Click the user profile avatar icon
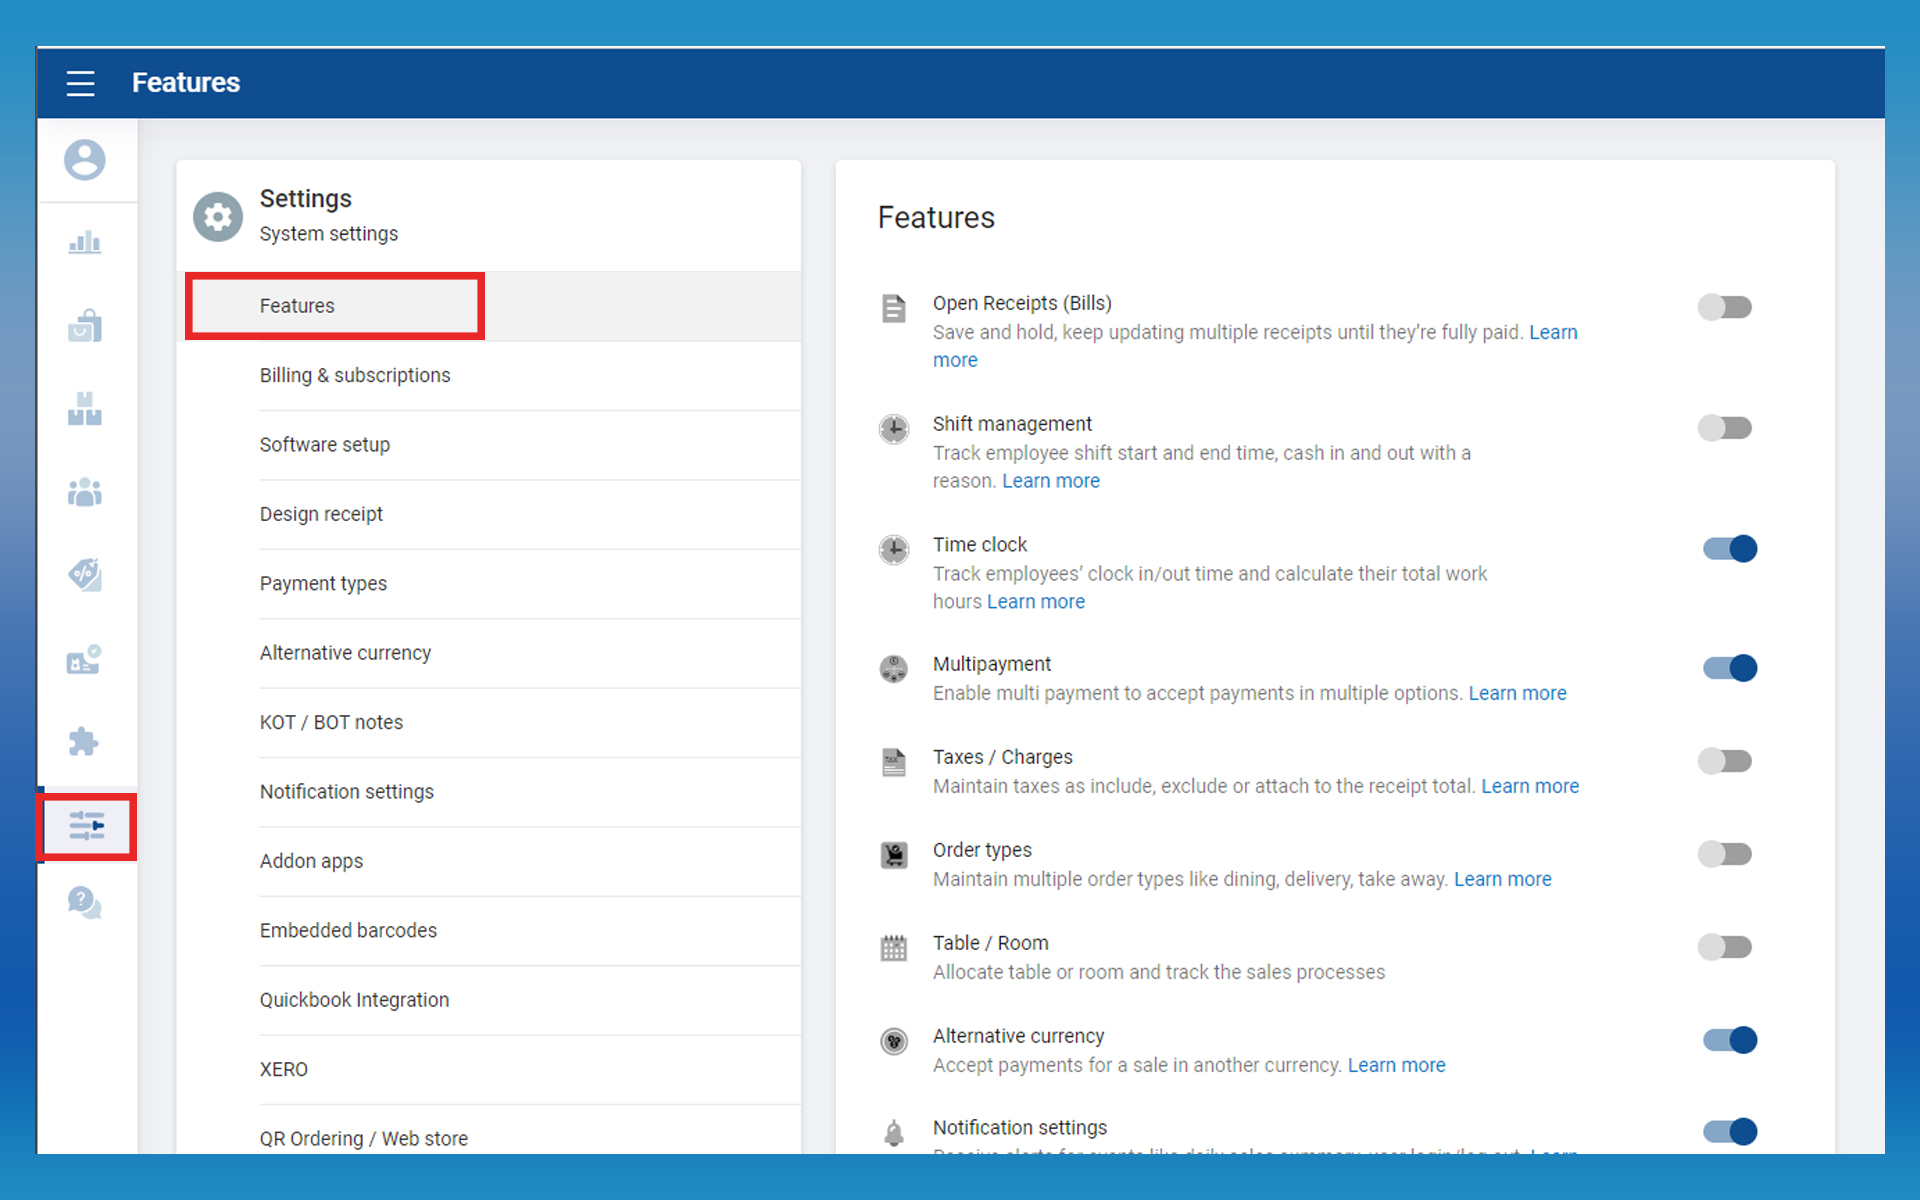 click(x=85, y=160)
